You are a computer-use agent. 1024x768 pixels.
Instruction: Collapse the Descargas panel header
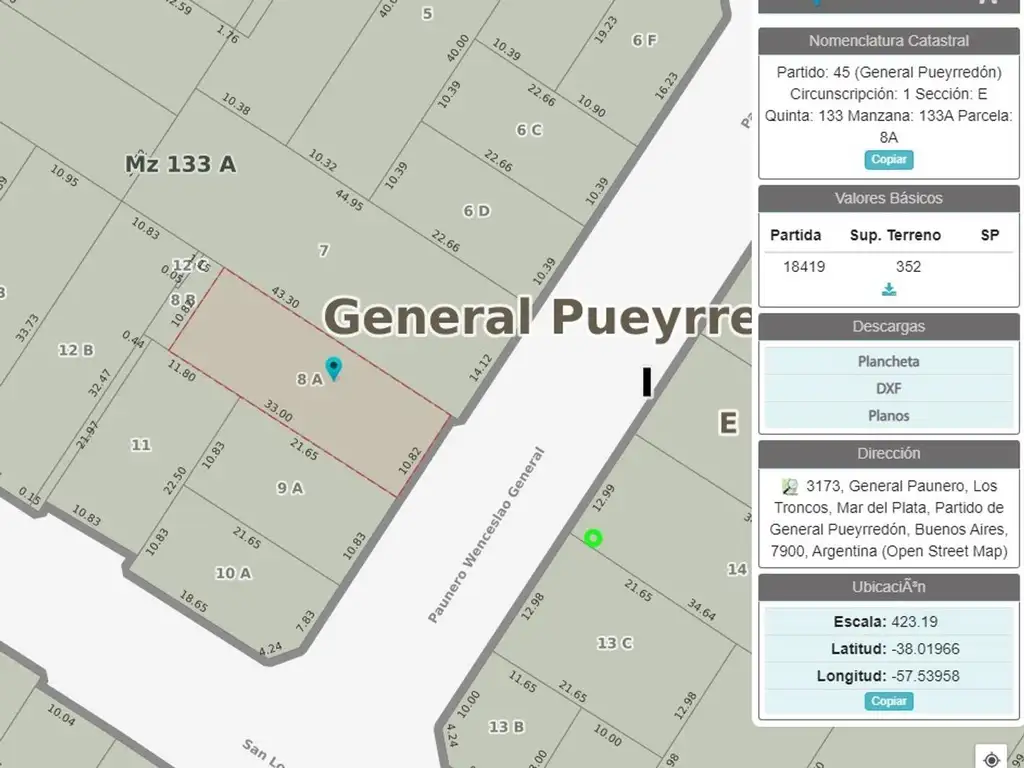[x=888, y=326]
